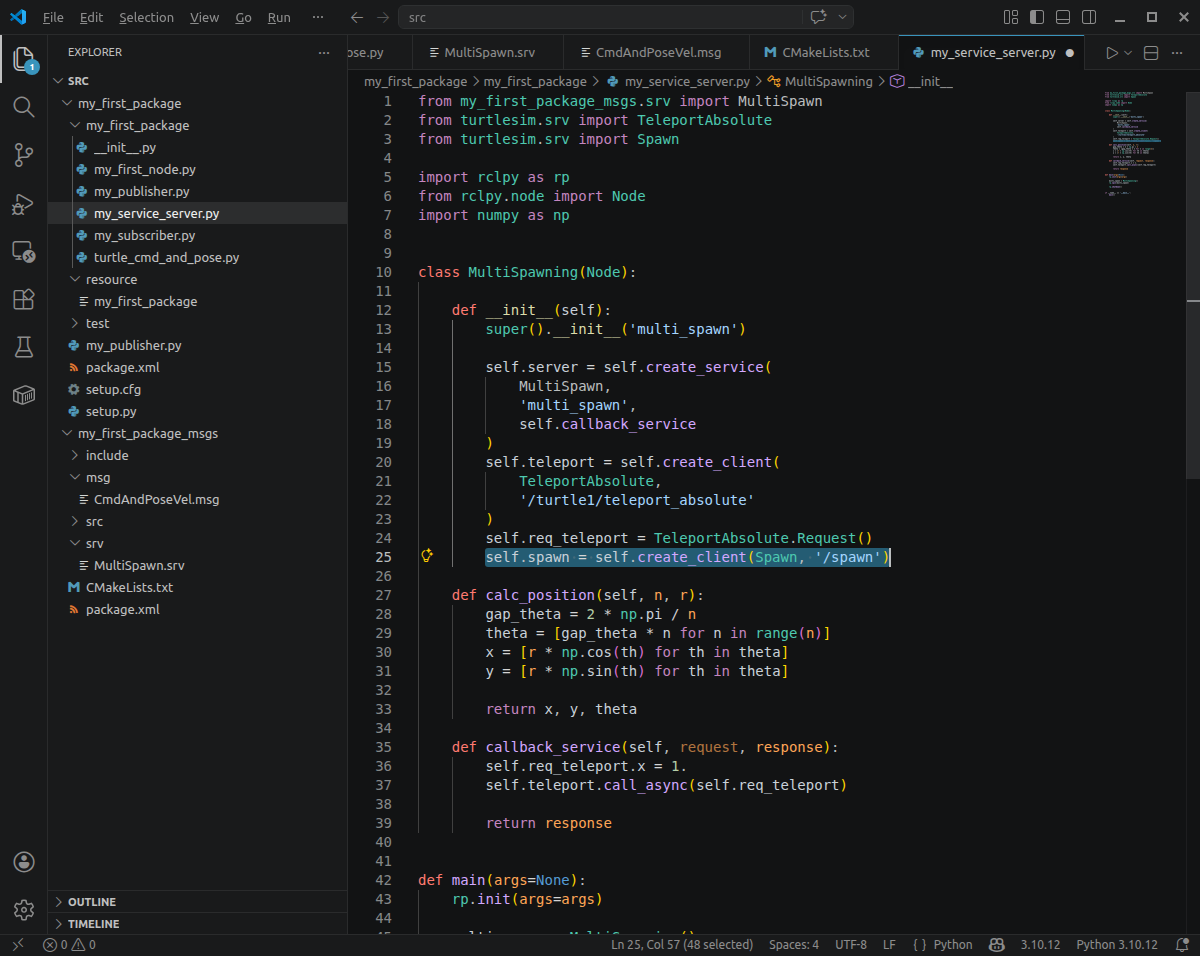Viewport: 1200px width, 956px height.
Task: Open the Search view in activity bar
Action: [x=23, y=106]
